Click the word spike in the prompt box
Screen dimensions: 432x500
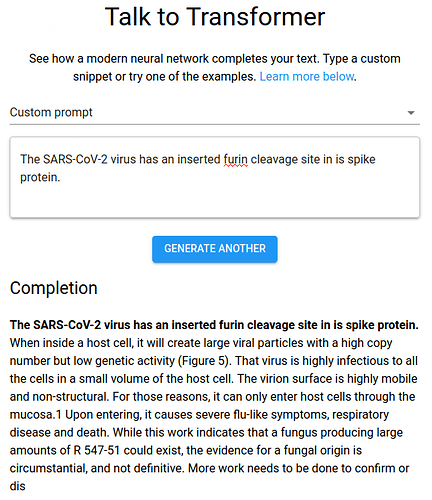pos(361,160)
